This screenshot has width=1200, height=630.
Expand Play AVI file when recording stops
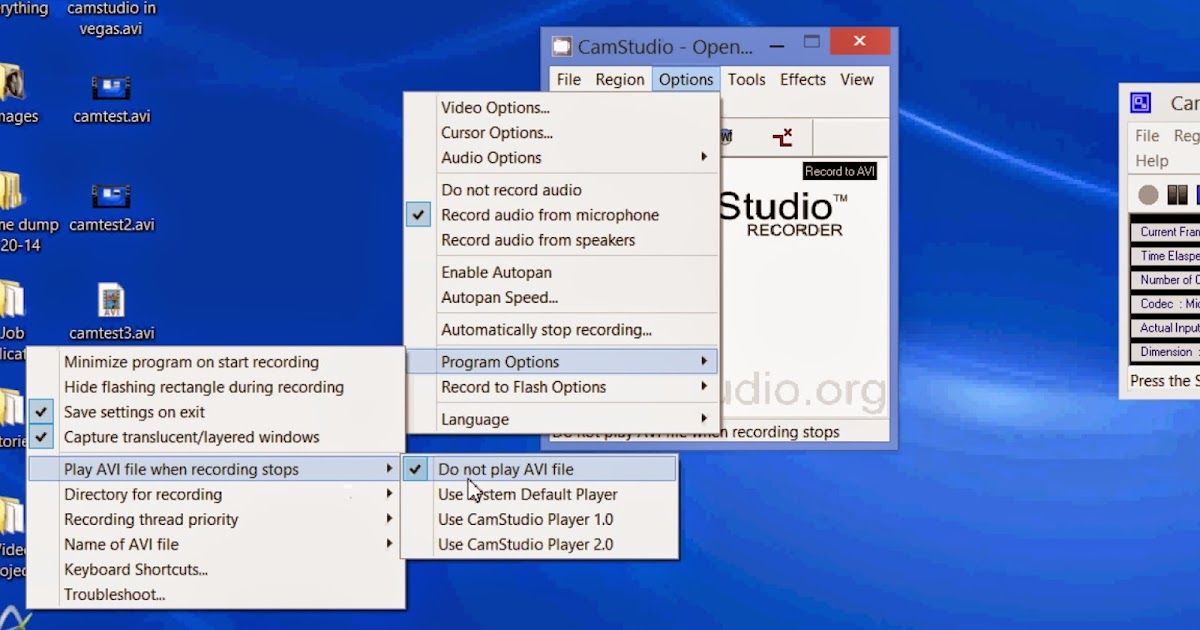pyautogui.click(x=216, y=469)
